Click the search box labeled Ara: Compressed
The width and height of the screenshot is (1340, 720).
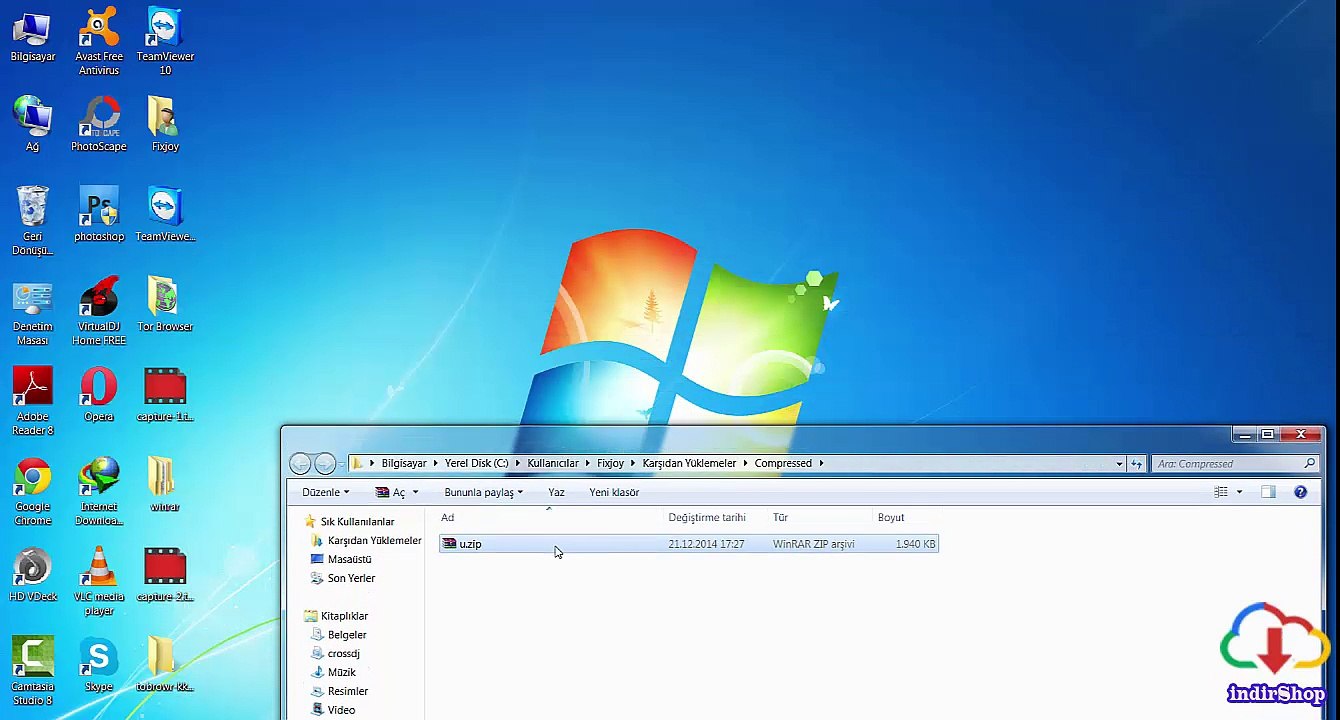(x=1235, y=464)
